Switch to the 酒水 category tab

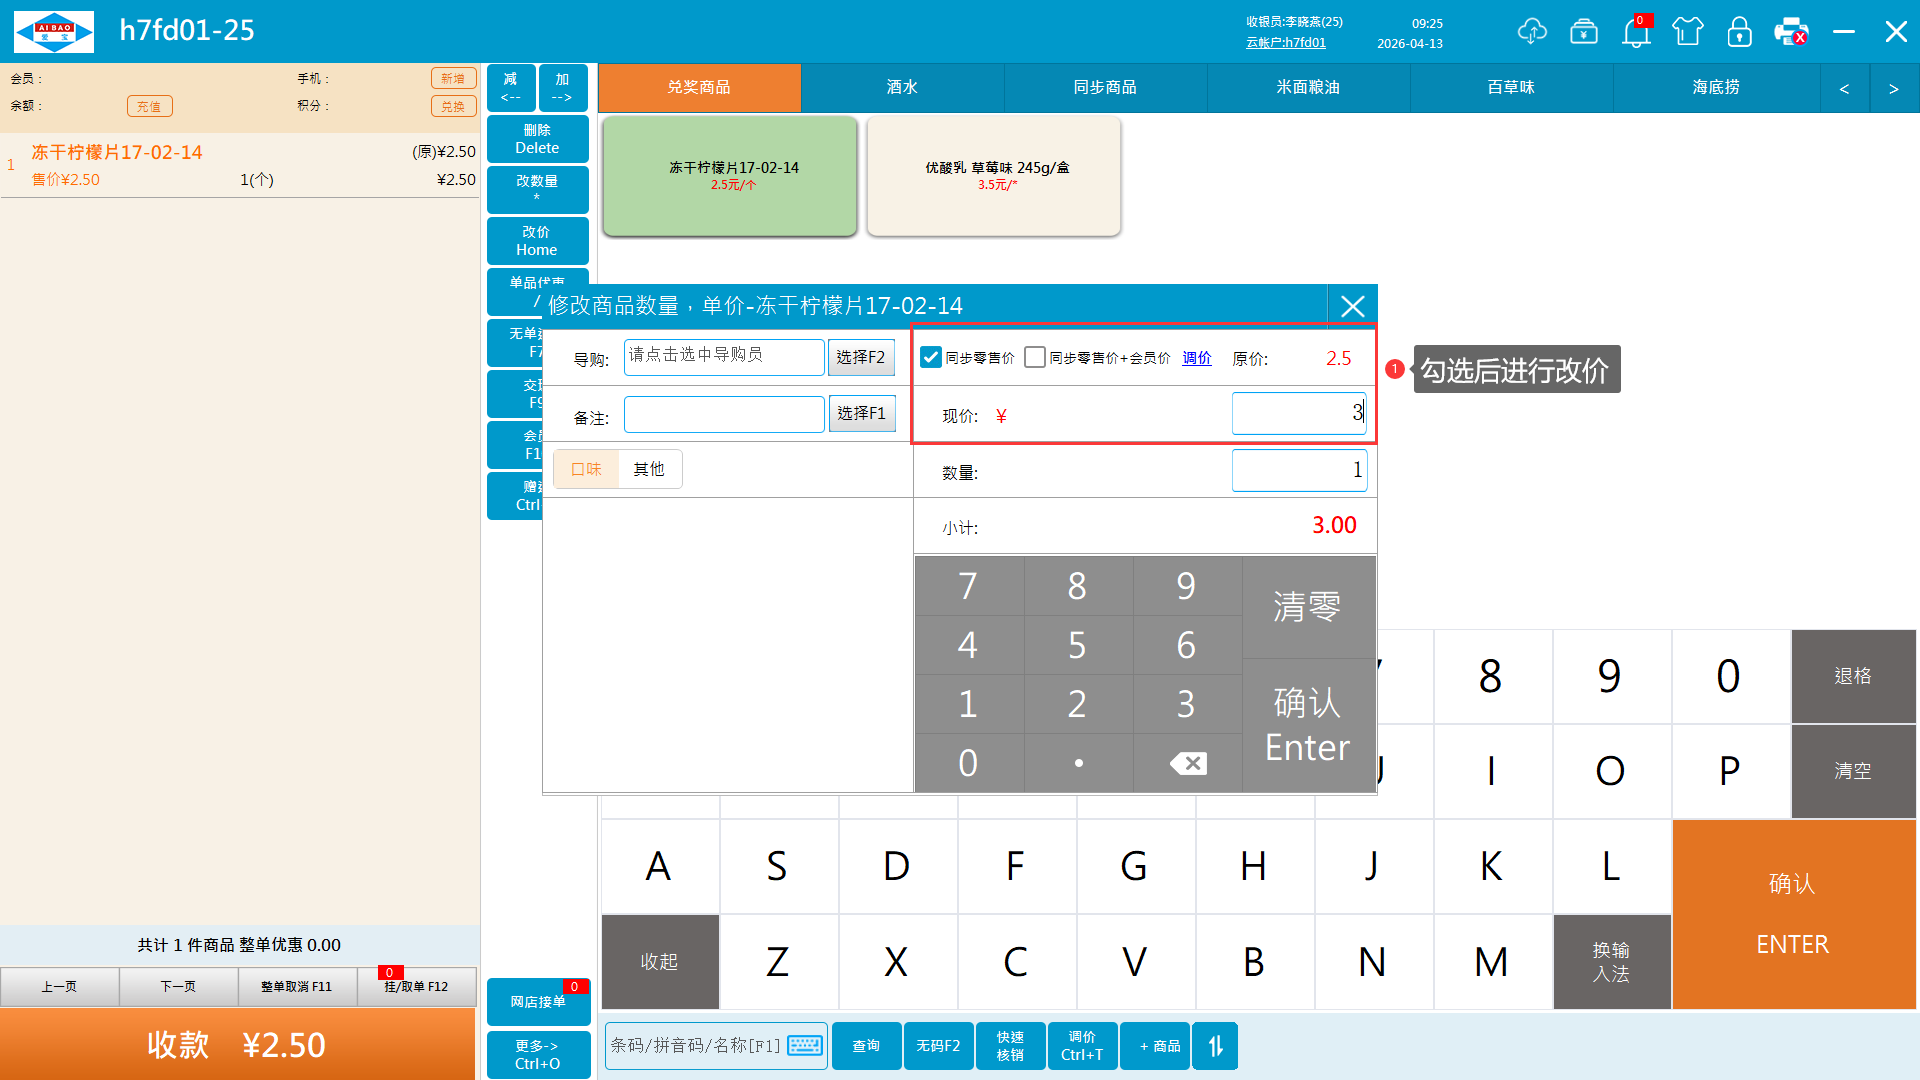902,88
